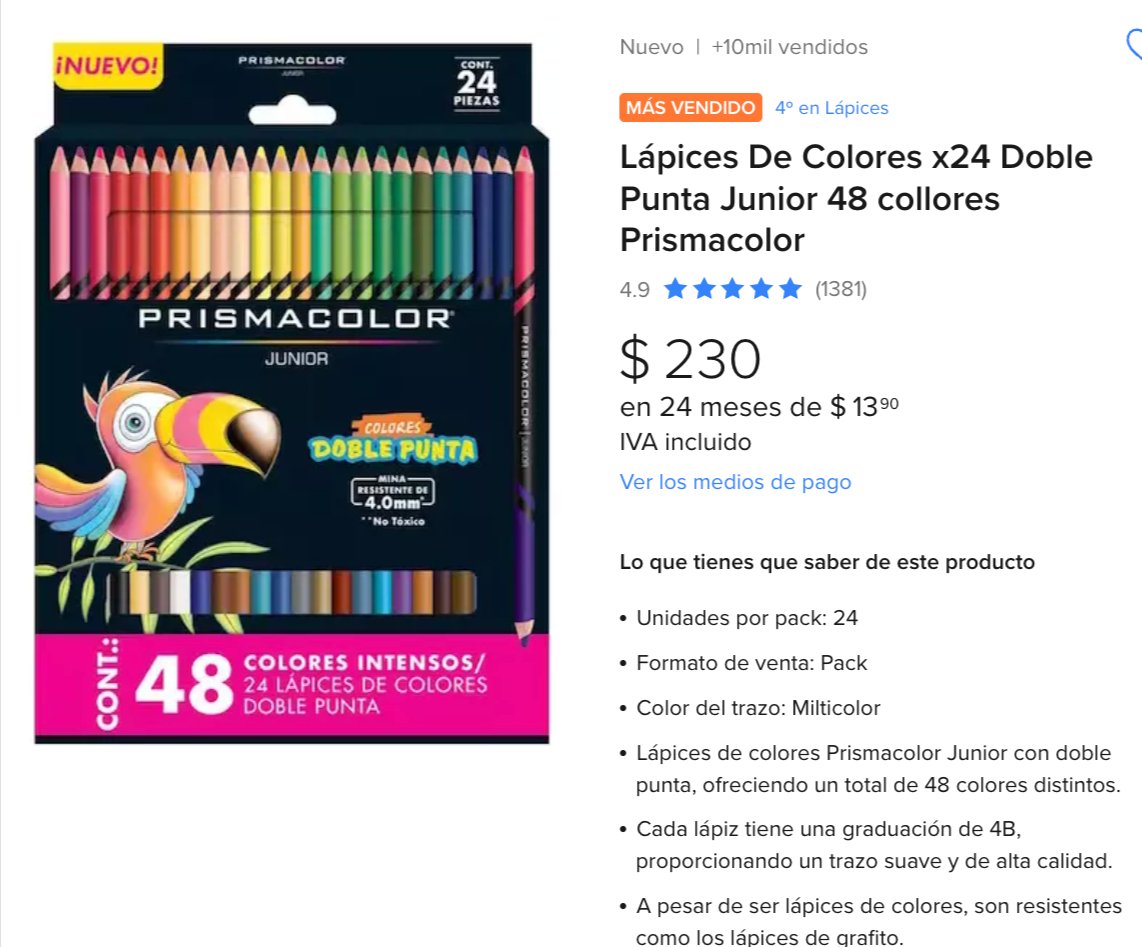Open the '4º en Lápices' ranking link
This screenshot has width=1142, height=947.
(x=832, y=108)
